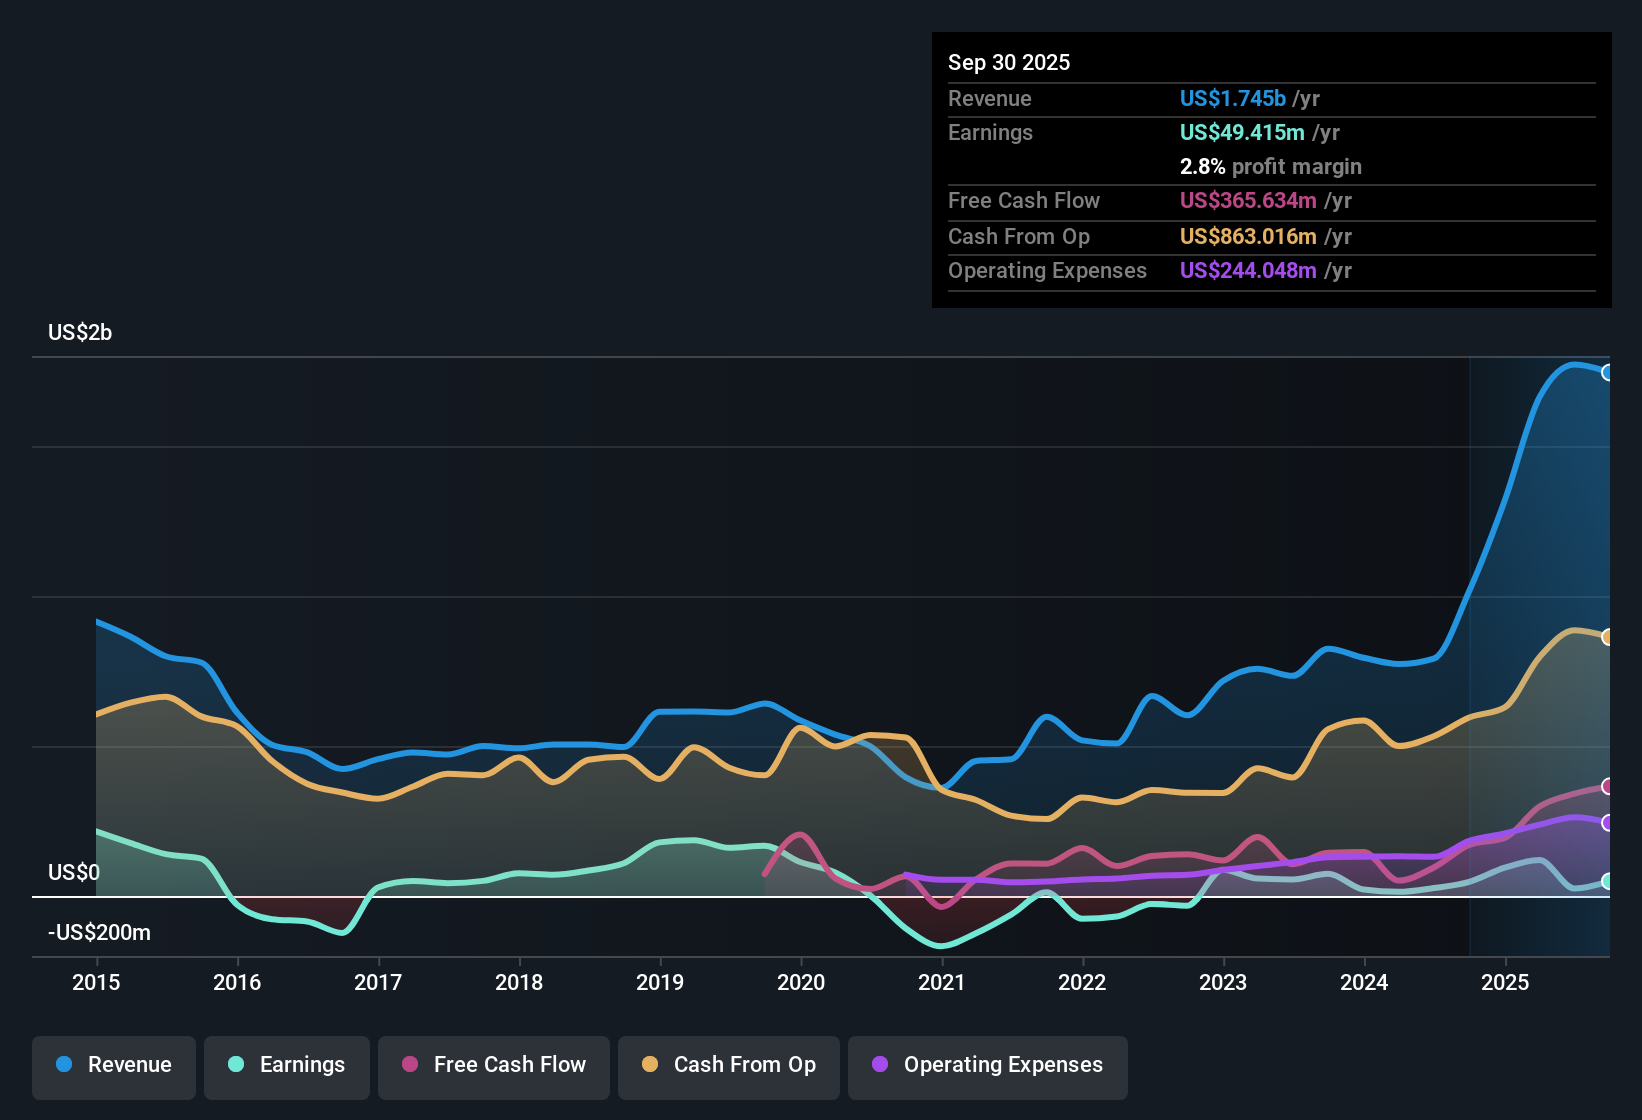
Task: Toggle the Earnings series legend button
Action: pyautogui.click(x=287, y=1066)
